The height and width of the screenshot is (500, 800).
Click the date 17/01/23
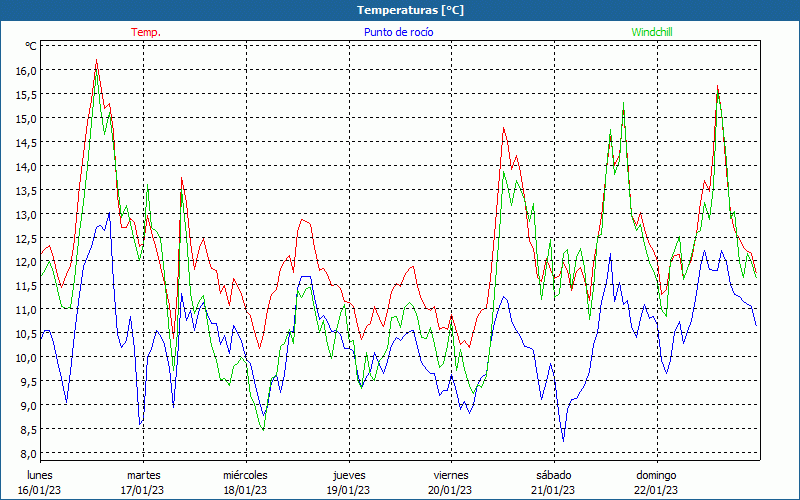[142, 490]
